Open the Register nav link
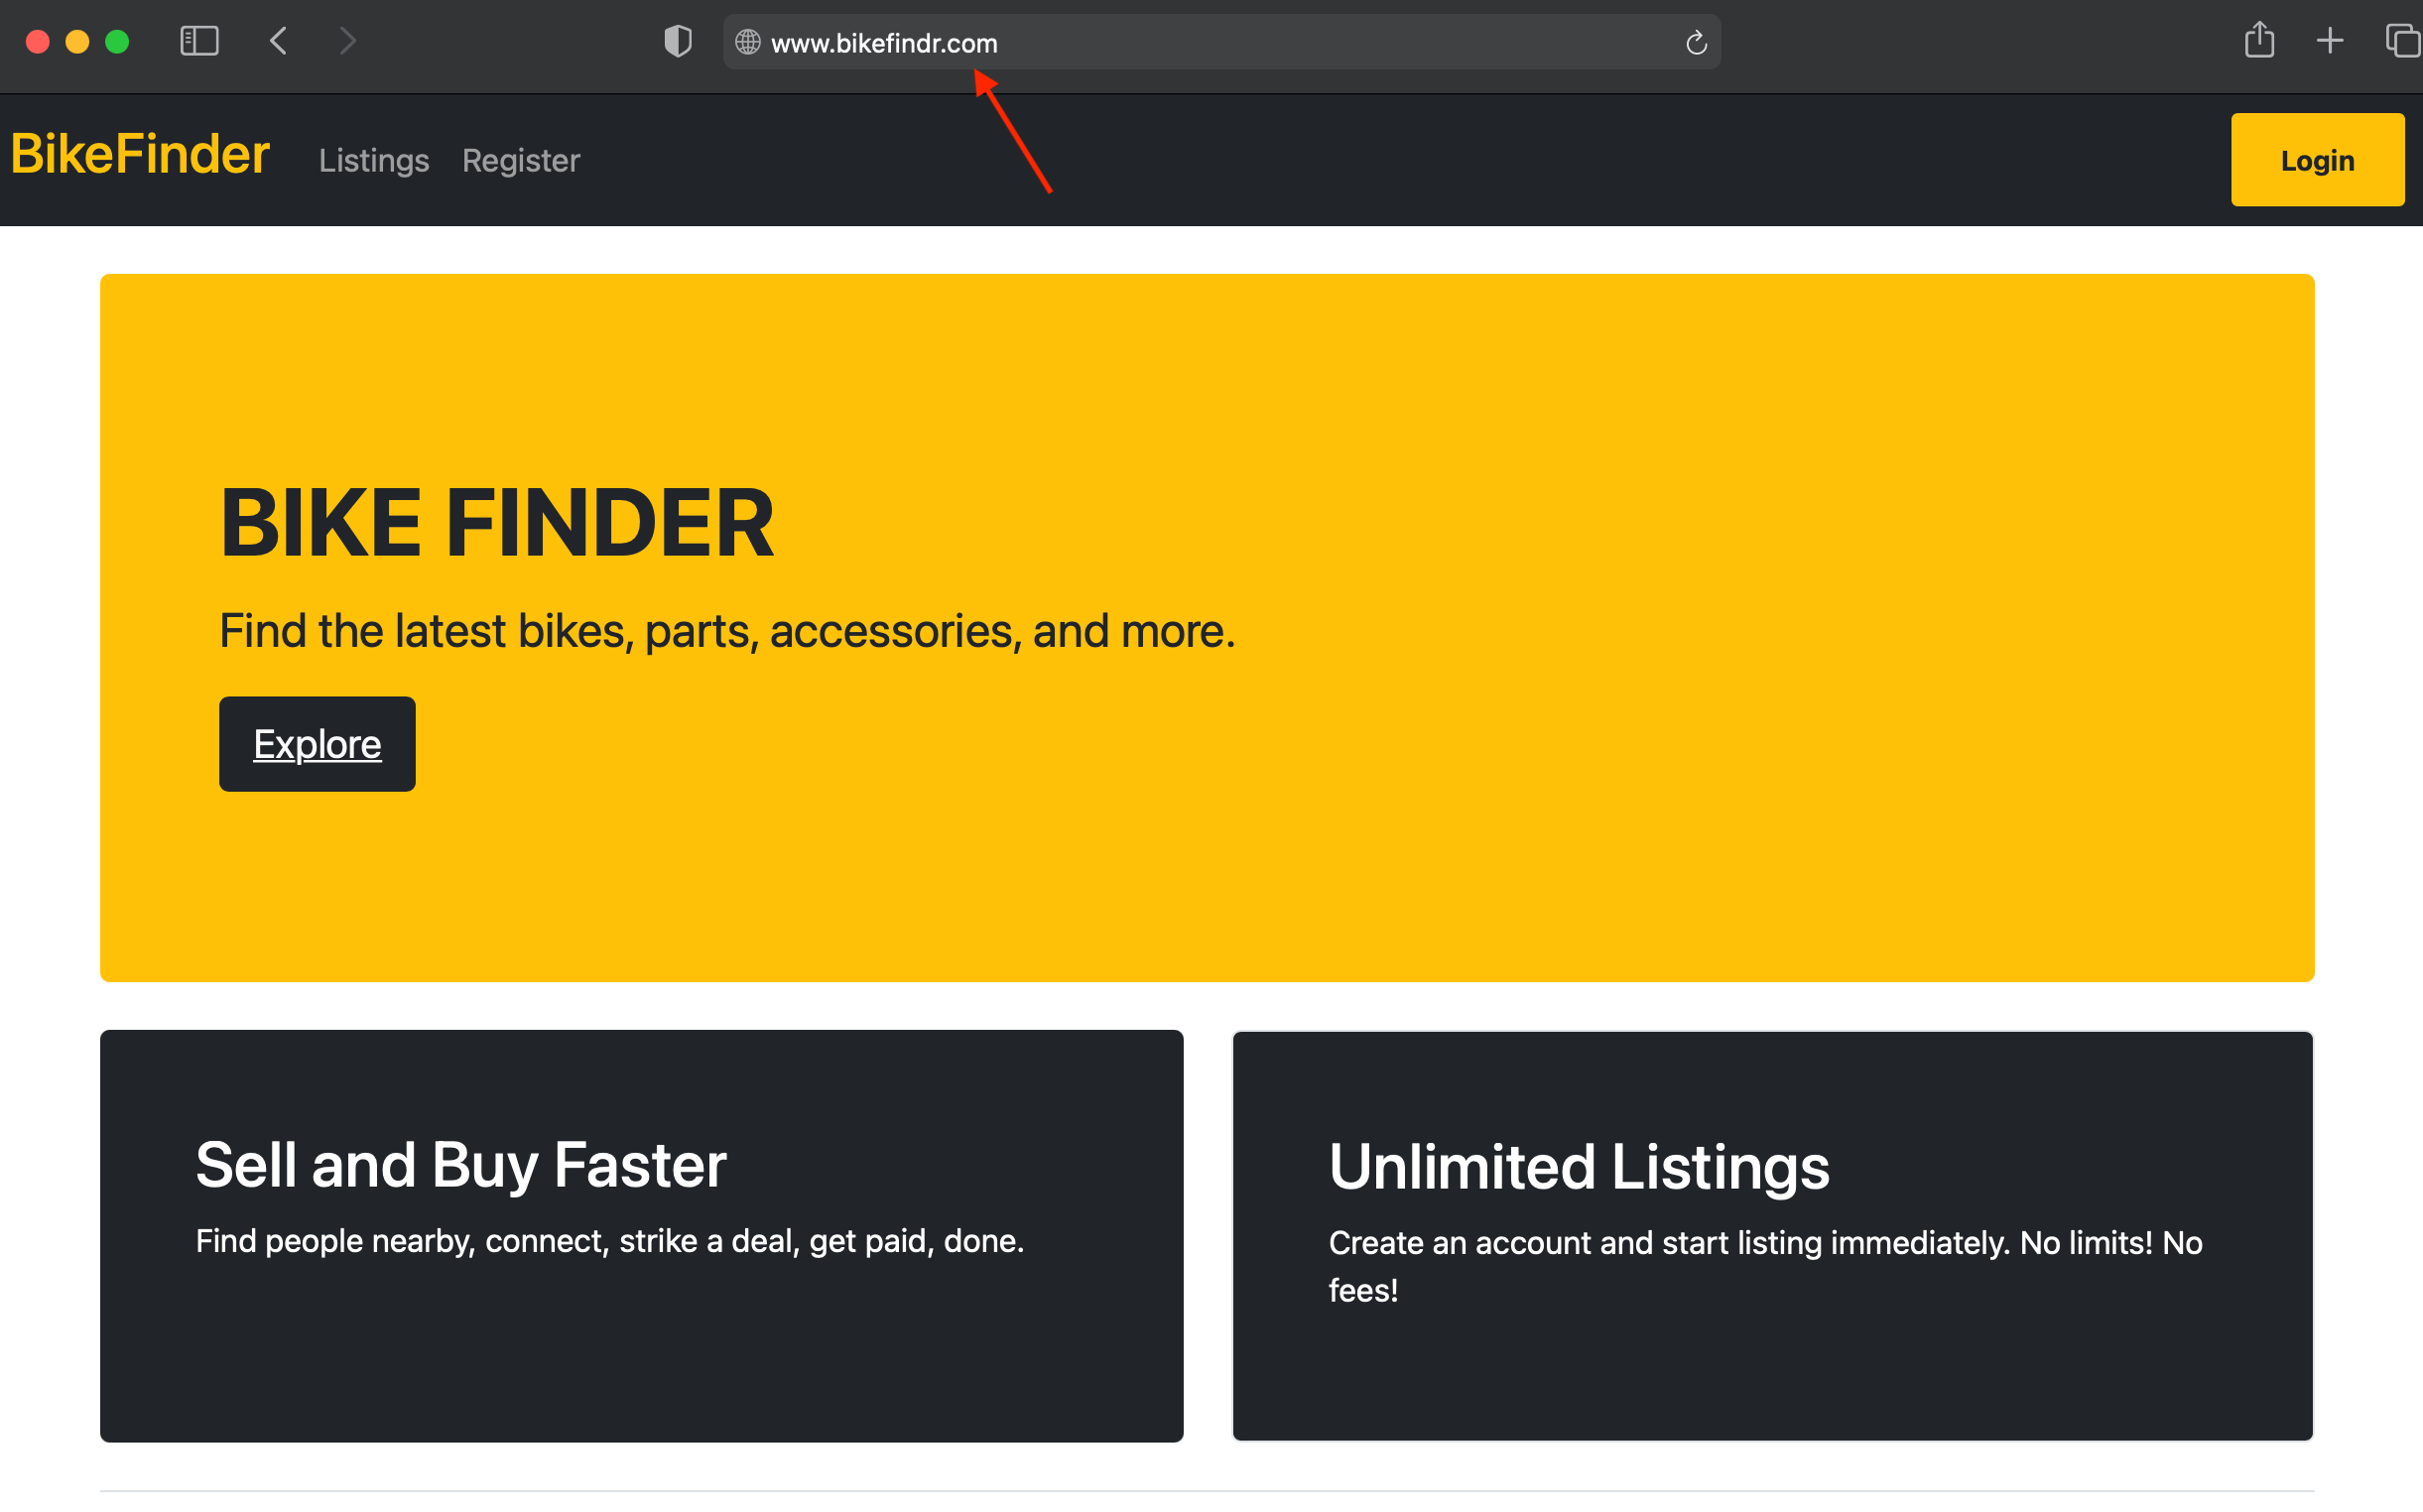The height and width of the screenshot is (1512, 2423). 520,161
